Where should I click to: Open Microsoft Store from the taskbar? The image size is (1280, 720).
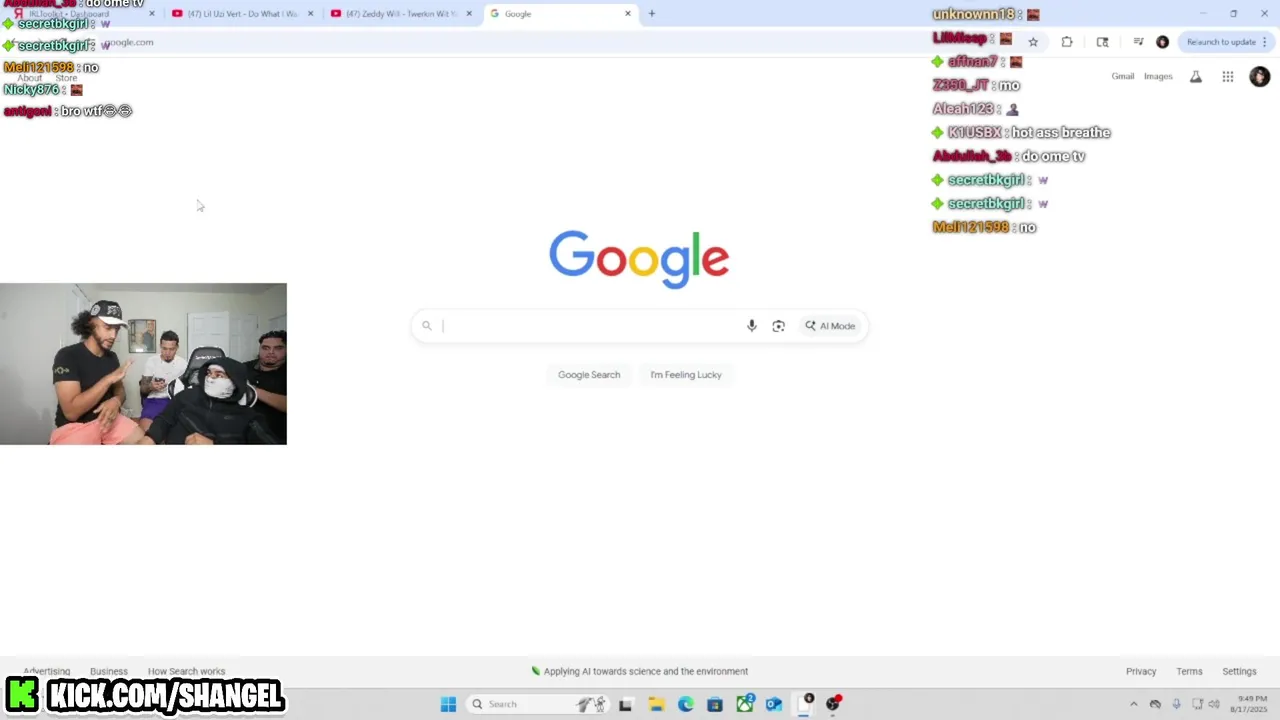coord(715,704)
